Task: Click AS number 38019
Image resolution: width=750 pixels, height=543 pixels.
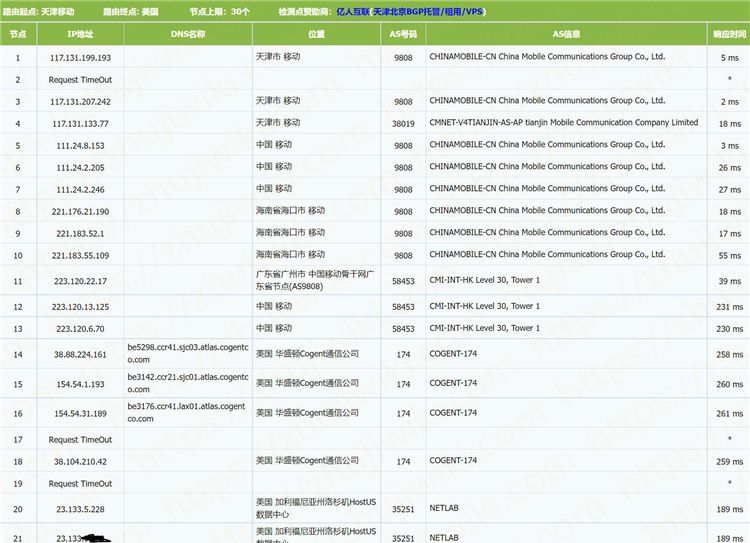Action: tap(403, 123)
